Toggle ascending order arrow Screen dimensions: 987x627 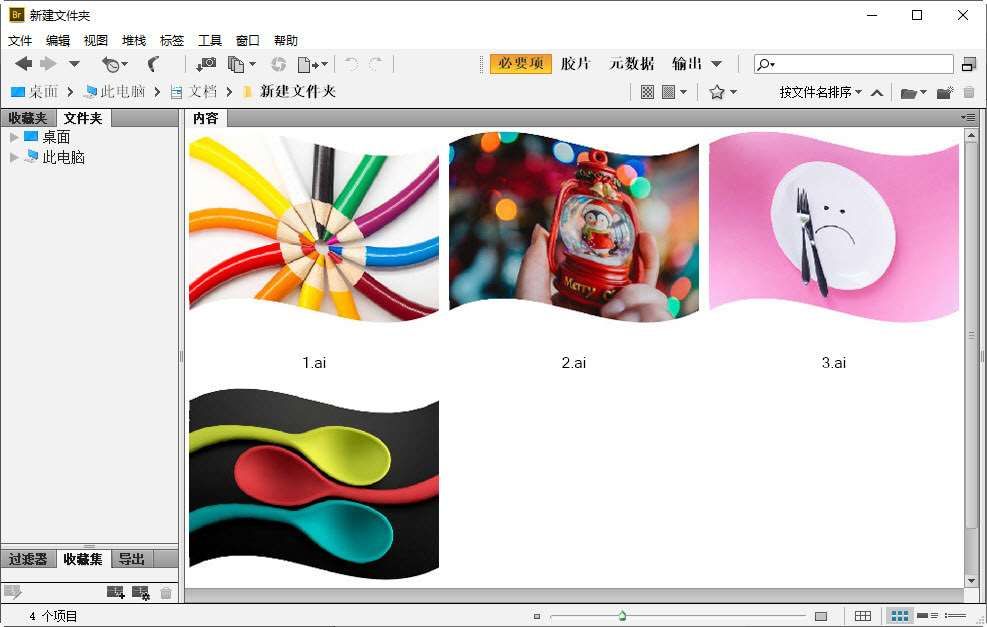tap(877, 93)
